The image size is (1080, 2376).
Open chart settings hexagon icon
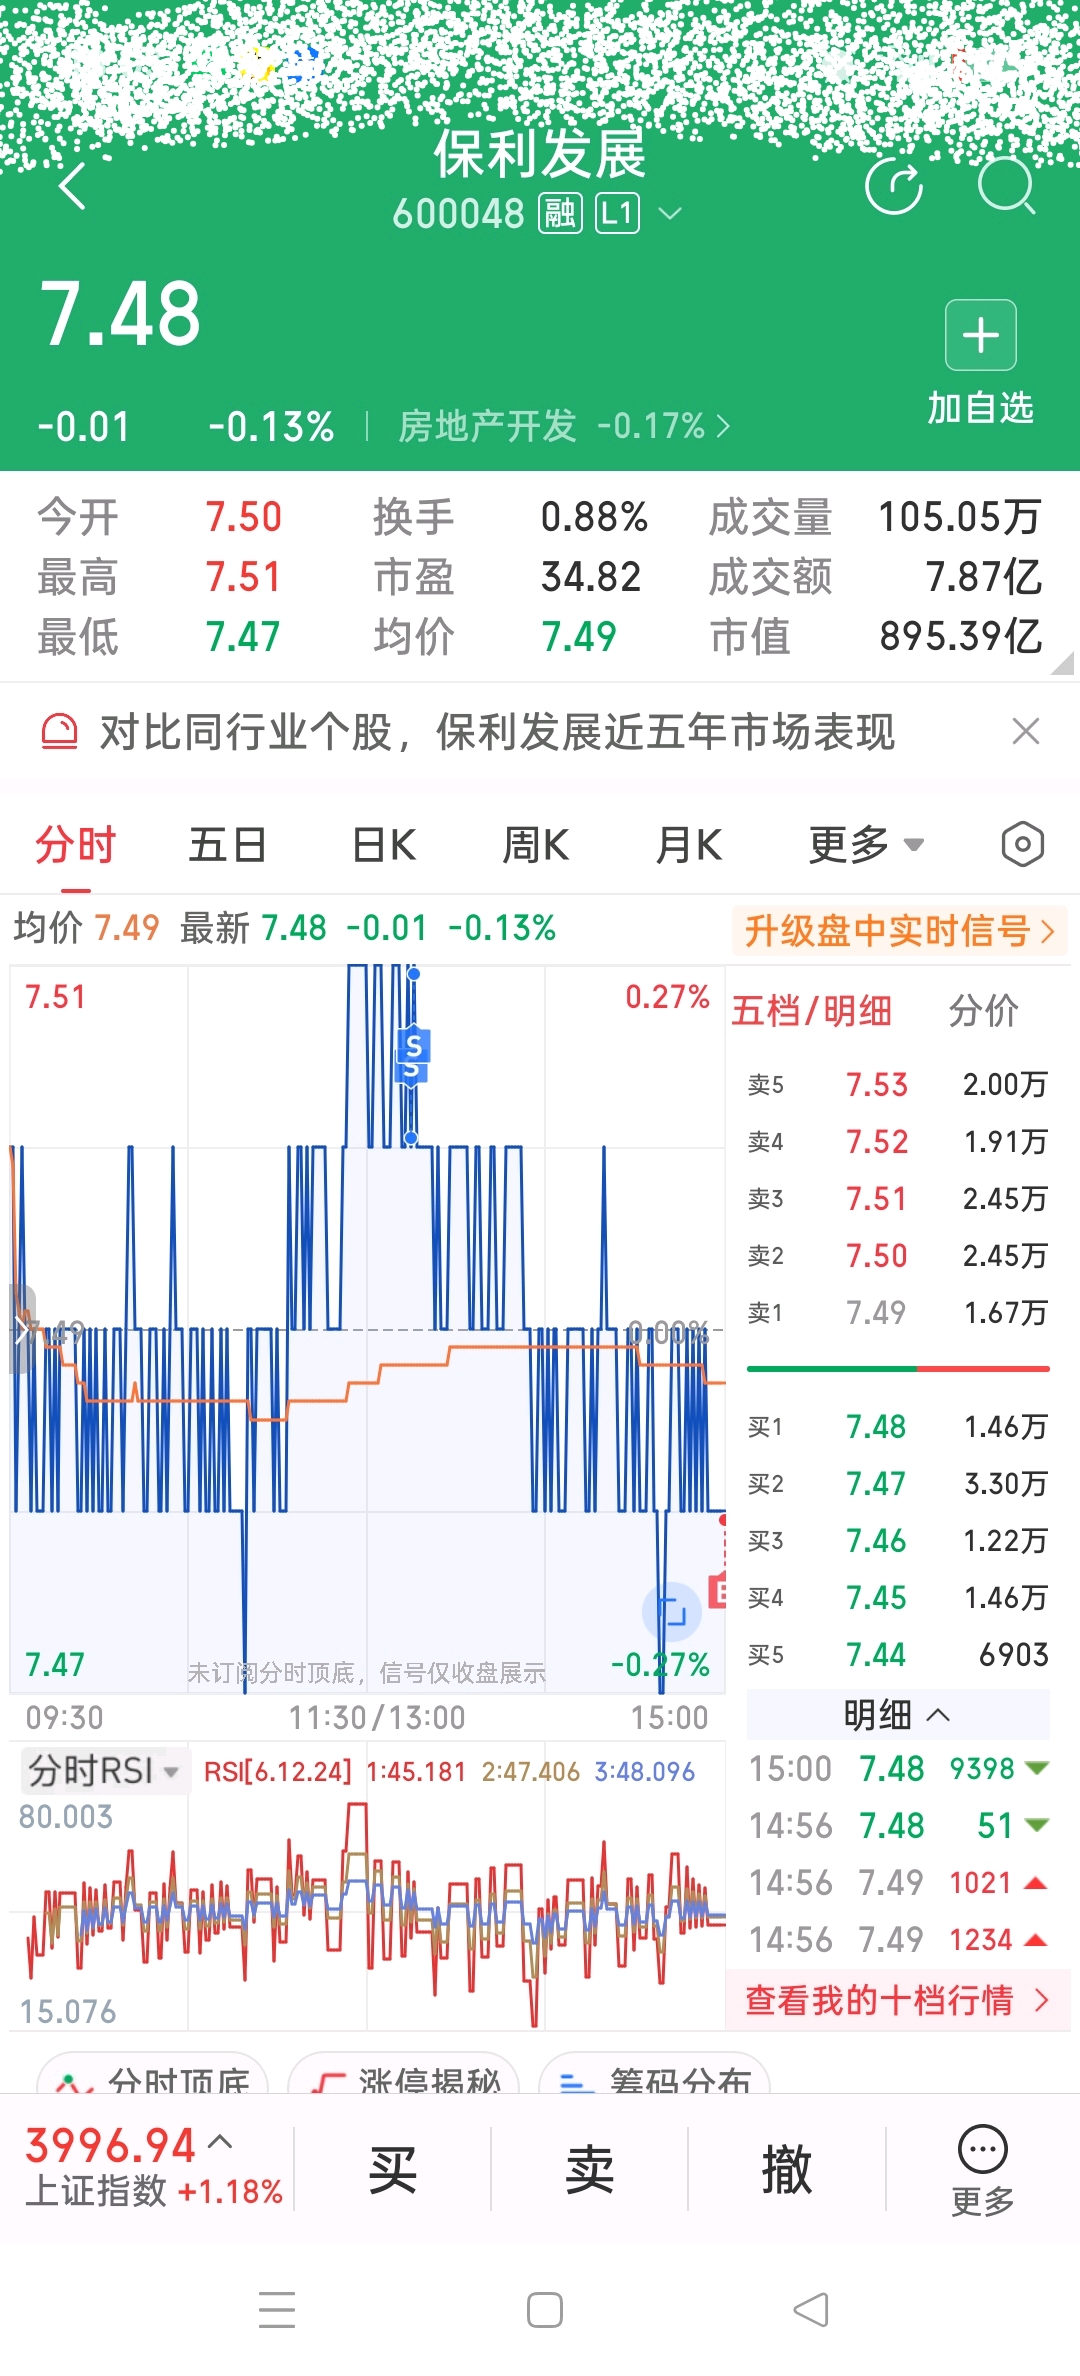1023,845
